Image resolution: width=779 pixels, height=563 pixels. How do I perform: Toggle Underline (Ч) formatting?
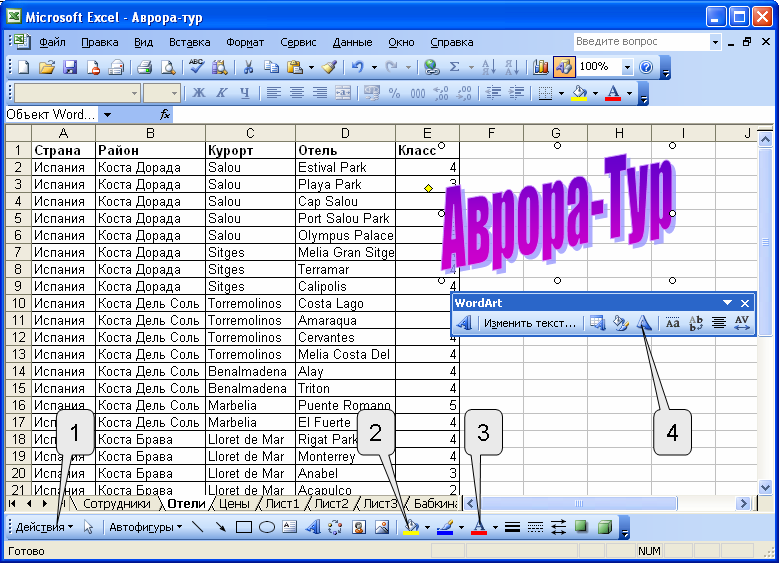[244, 93]
